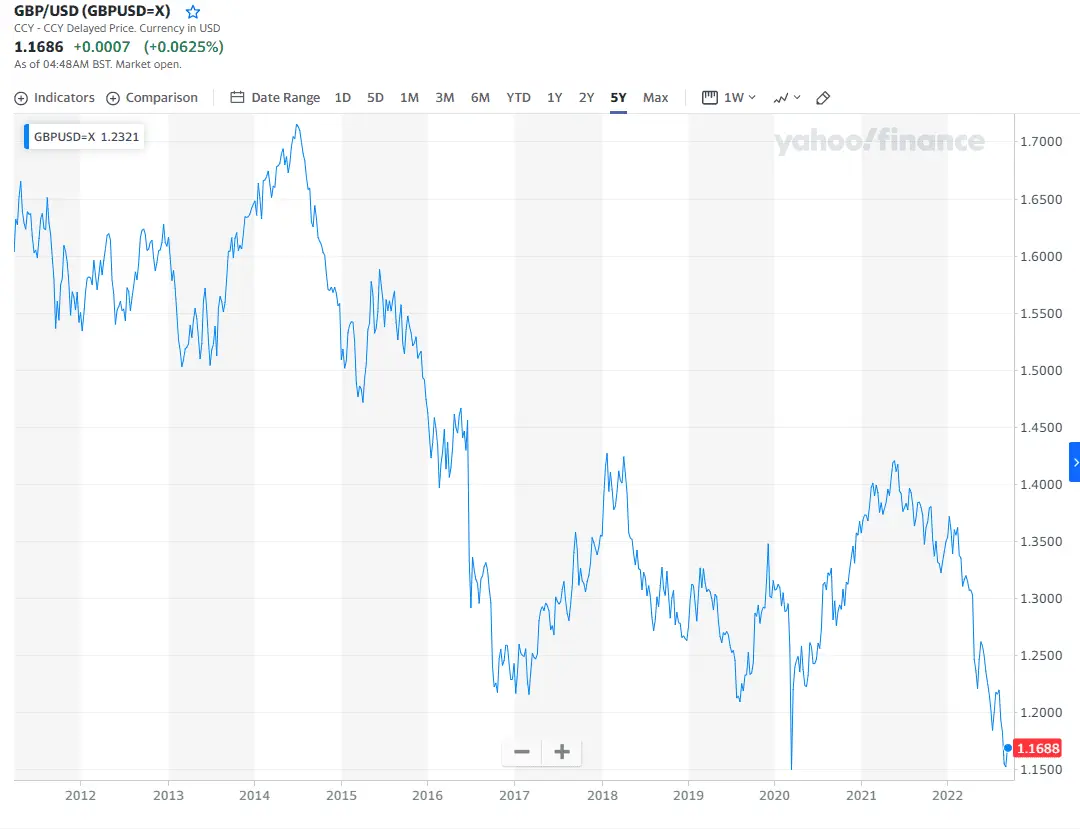Open the Comparison option
The height and width of the screenshot is (829, 1080).
(152, 98)
